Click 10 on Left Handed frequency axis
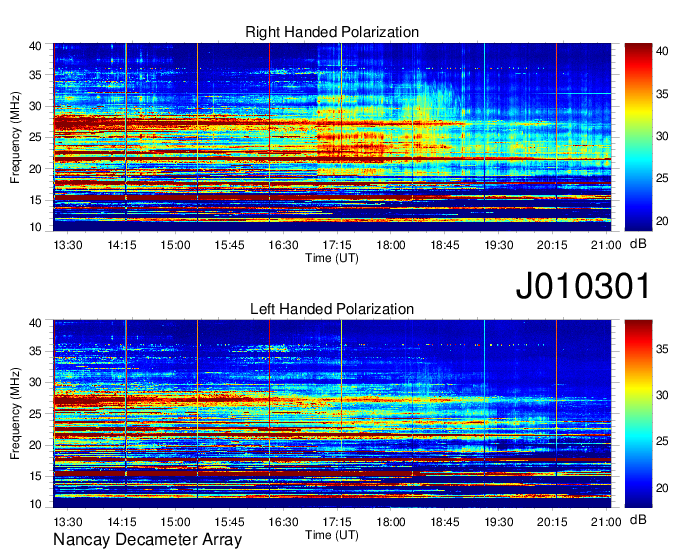Screen dimensions: 680x552 [x=35, y=504]
